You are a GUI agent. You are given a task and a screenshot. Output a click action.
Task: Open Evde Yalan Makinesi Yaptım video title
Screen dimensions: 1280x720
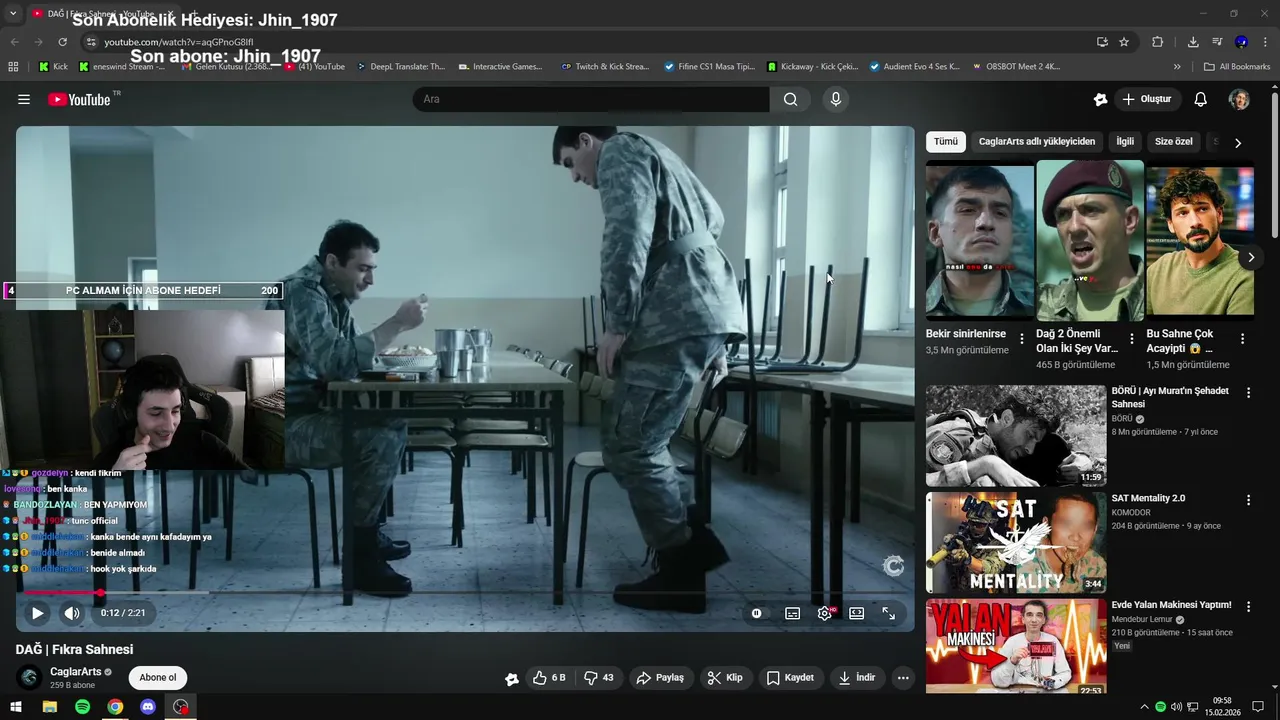1171,605
